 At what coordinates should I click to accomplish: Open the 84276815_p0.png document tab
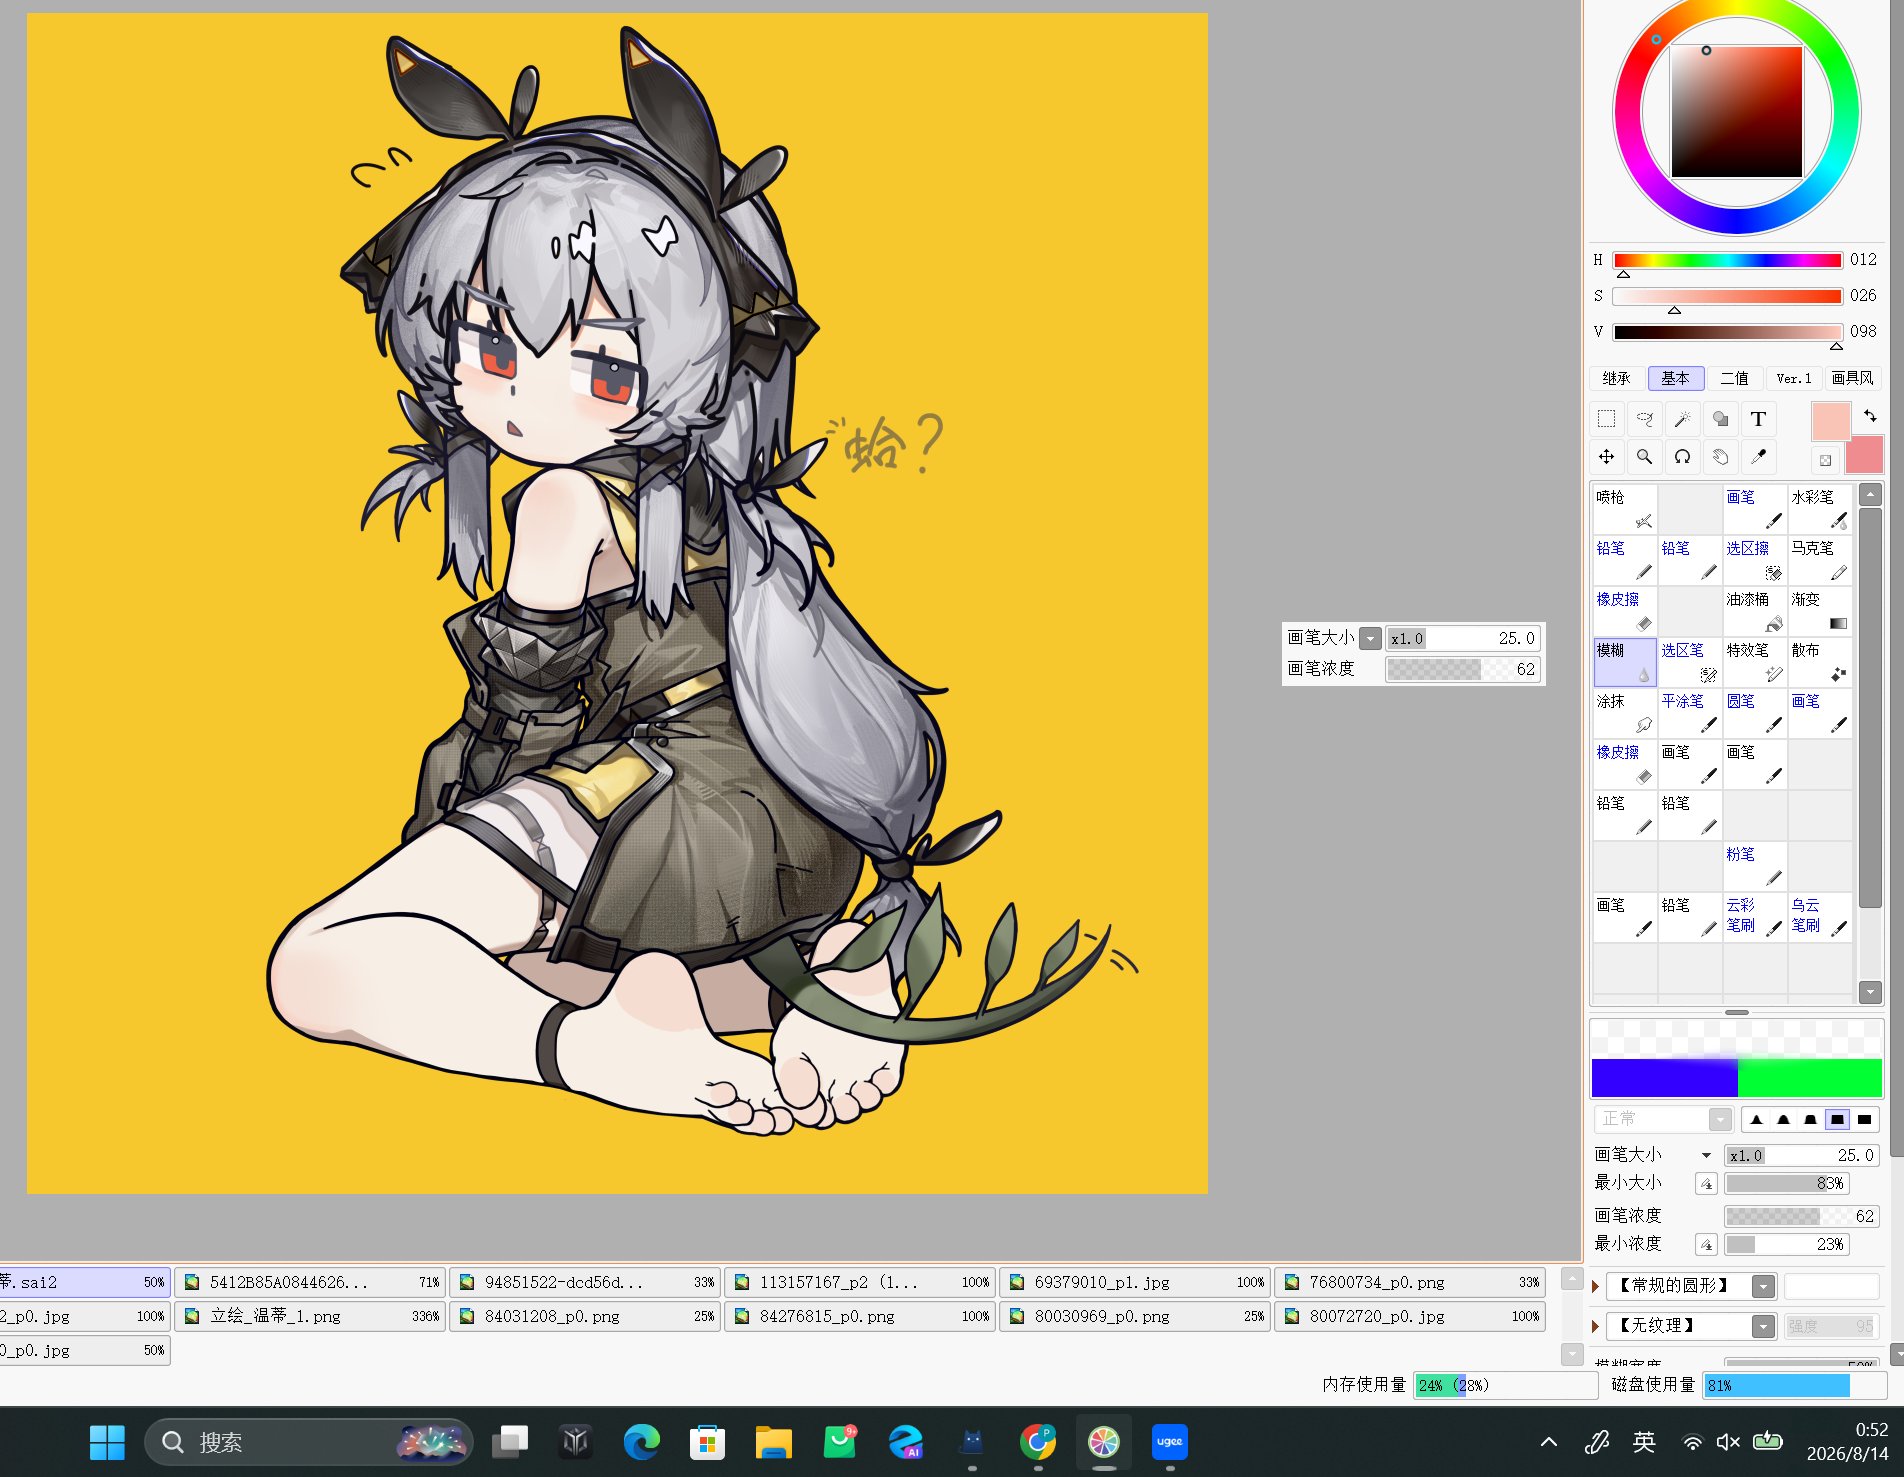861,1316
